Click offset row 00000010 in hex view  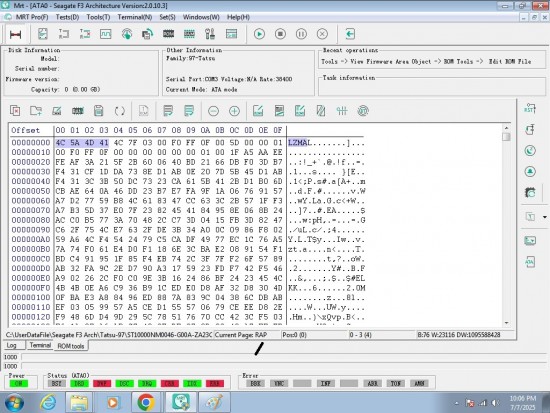click(x=31, y=152)
